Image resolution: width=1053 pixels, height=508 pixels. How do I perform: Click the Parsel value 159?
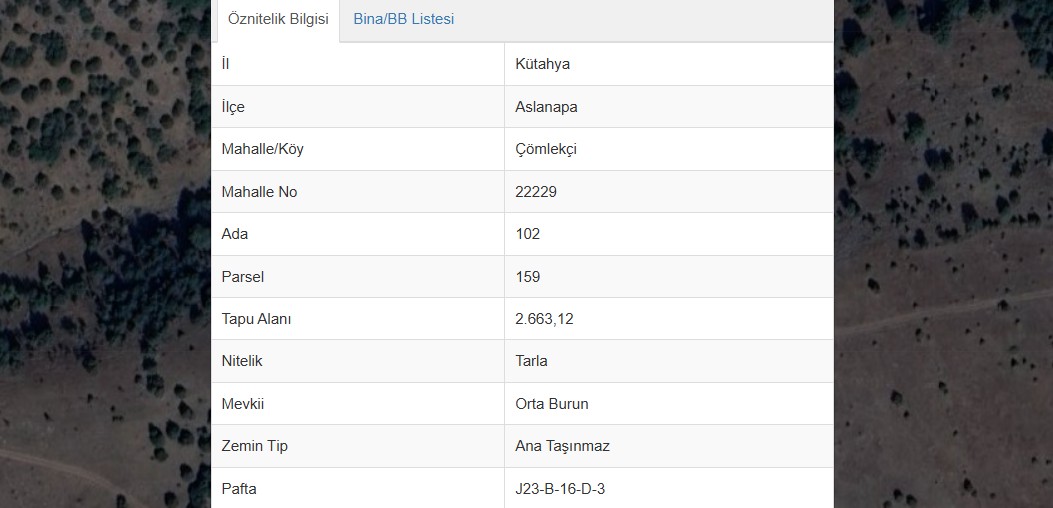pyautogui.click(x=528, y=277)
